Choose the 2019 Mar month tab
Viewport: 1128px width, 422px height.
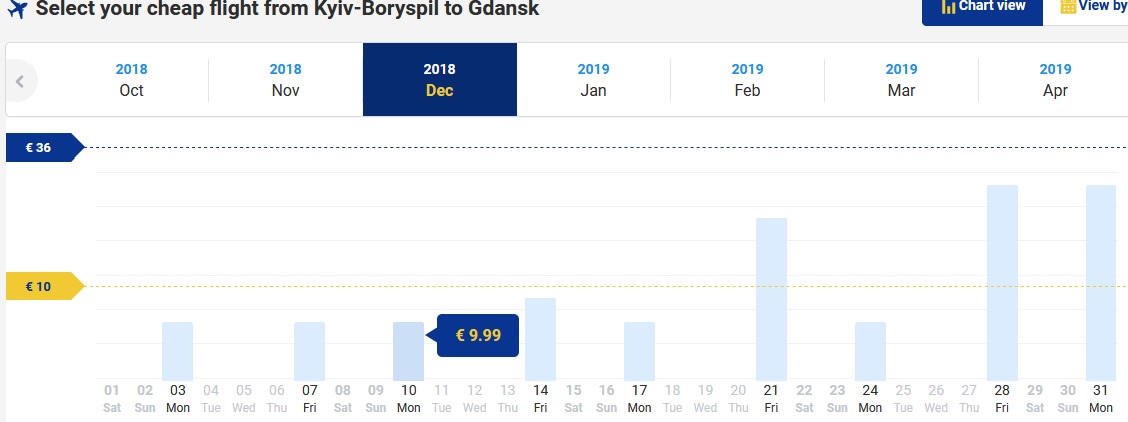(901, 80)
